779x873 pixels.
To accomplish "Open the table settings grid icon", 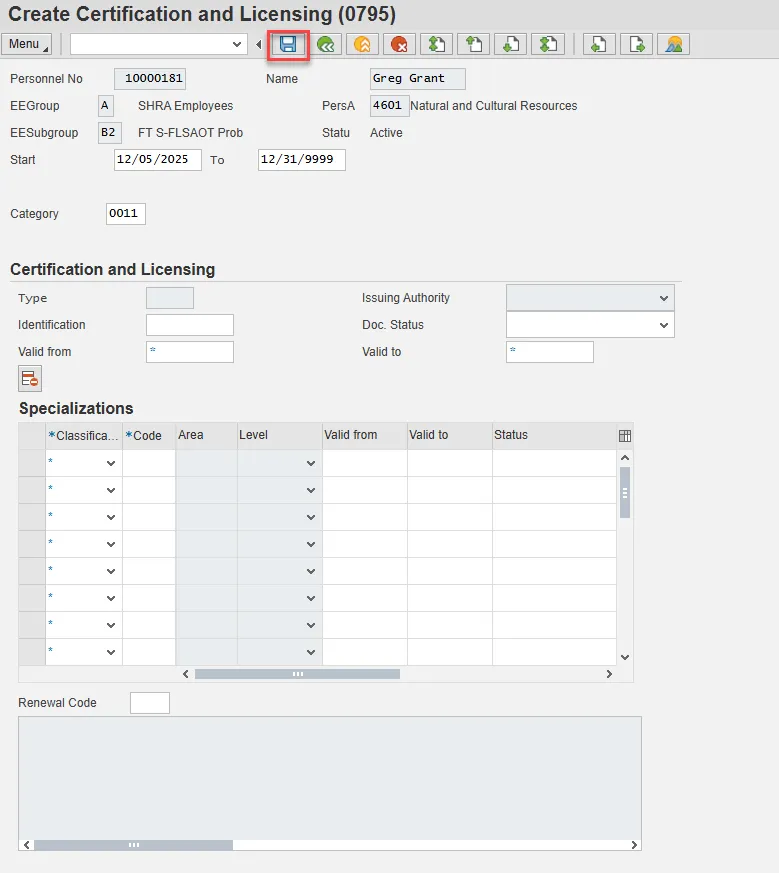I will [625, 436].
